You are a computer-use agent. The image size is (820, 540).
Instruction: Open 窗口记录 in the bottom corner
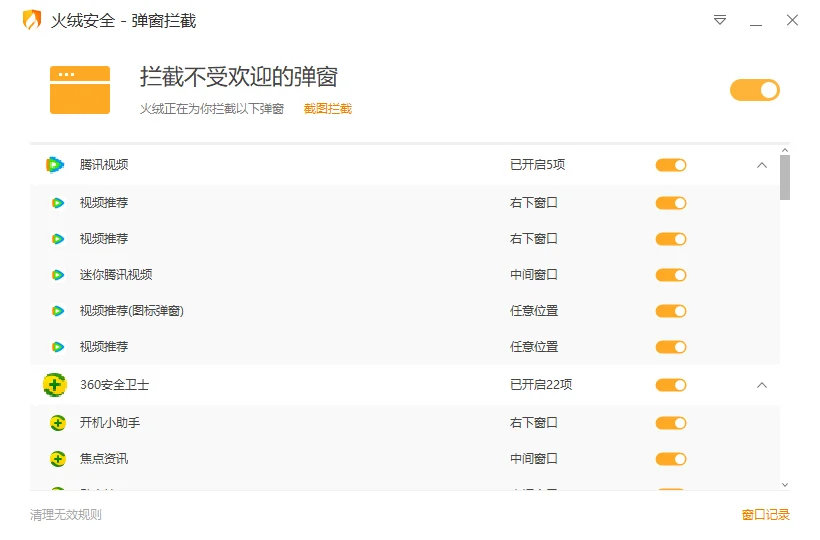click(765, 515)
